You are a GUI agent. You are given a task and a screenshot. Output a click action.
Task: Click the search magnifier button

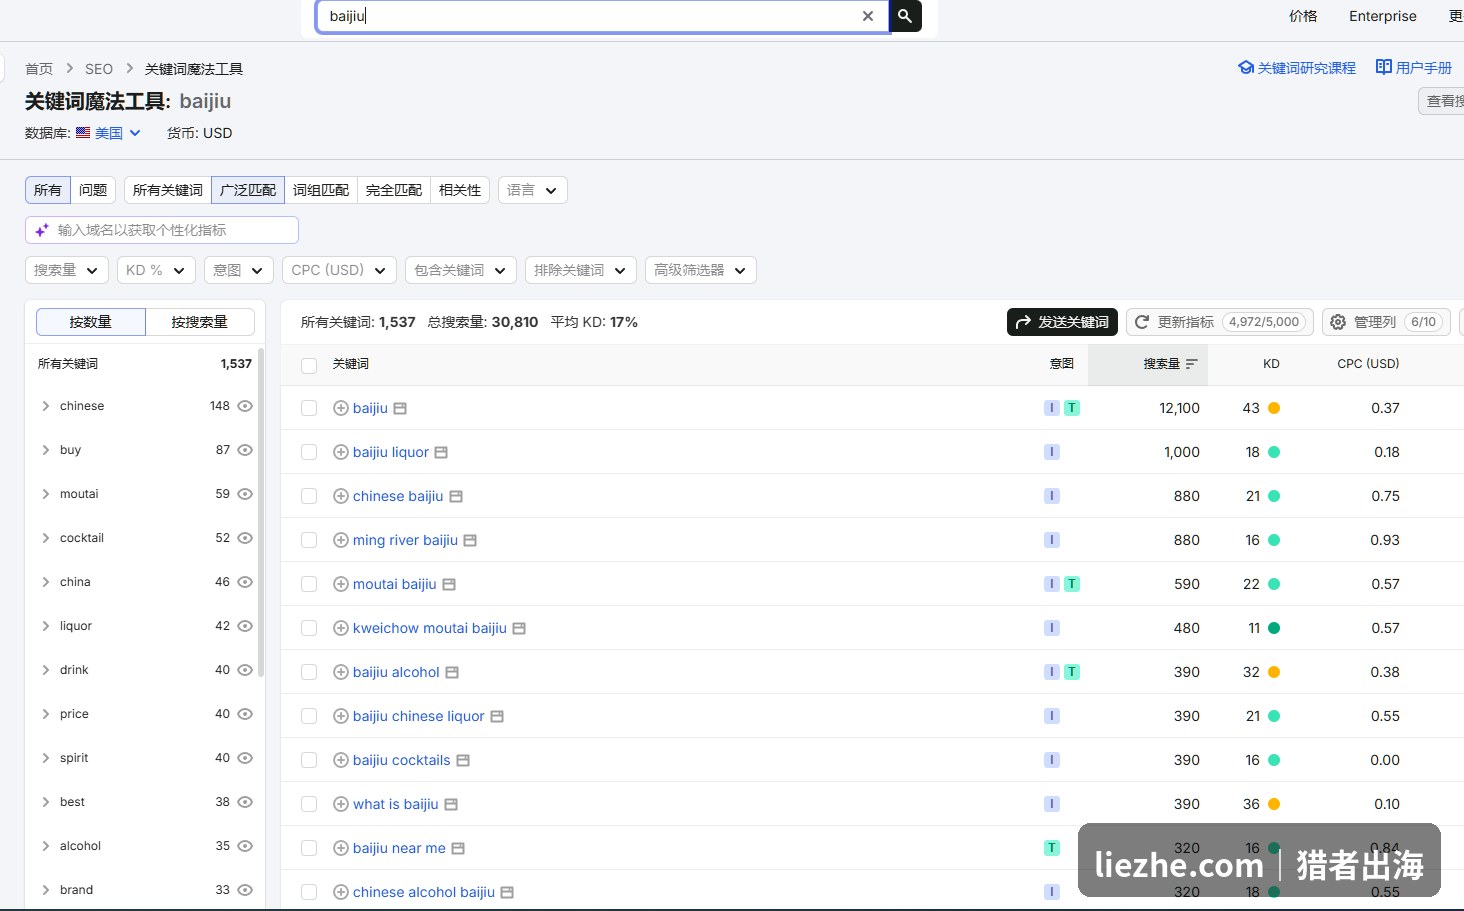pos(905,16)
